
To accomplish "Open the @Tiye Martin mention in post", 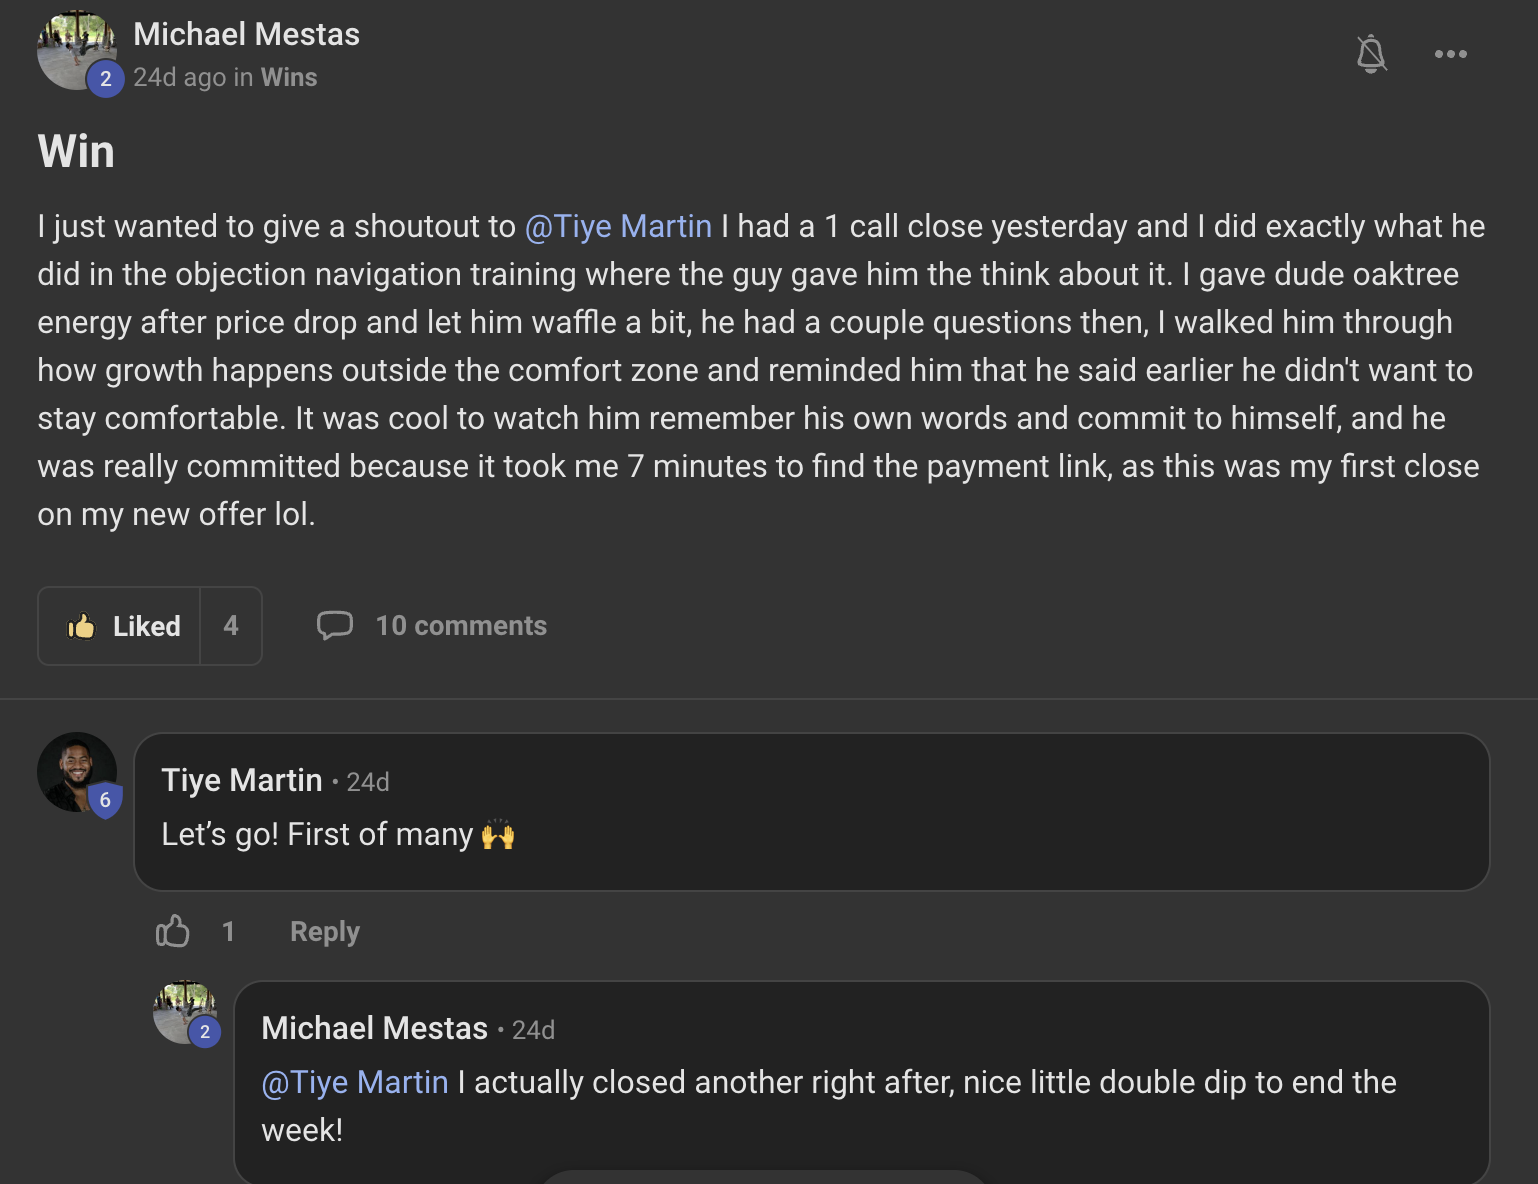I will click(x=618, y=227).
